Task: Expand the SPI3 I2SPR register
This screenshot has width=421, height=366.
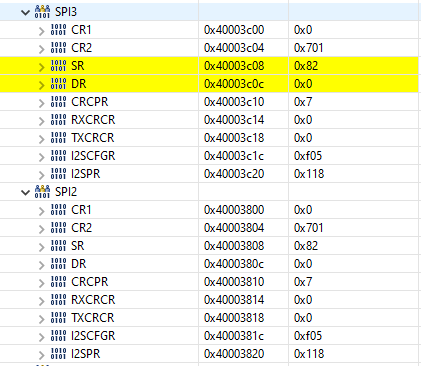Action: (x=41, y=175)
